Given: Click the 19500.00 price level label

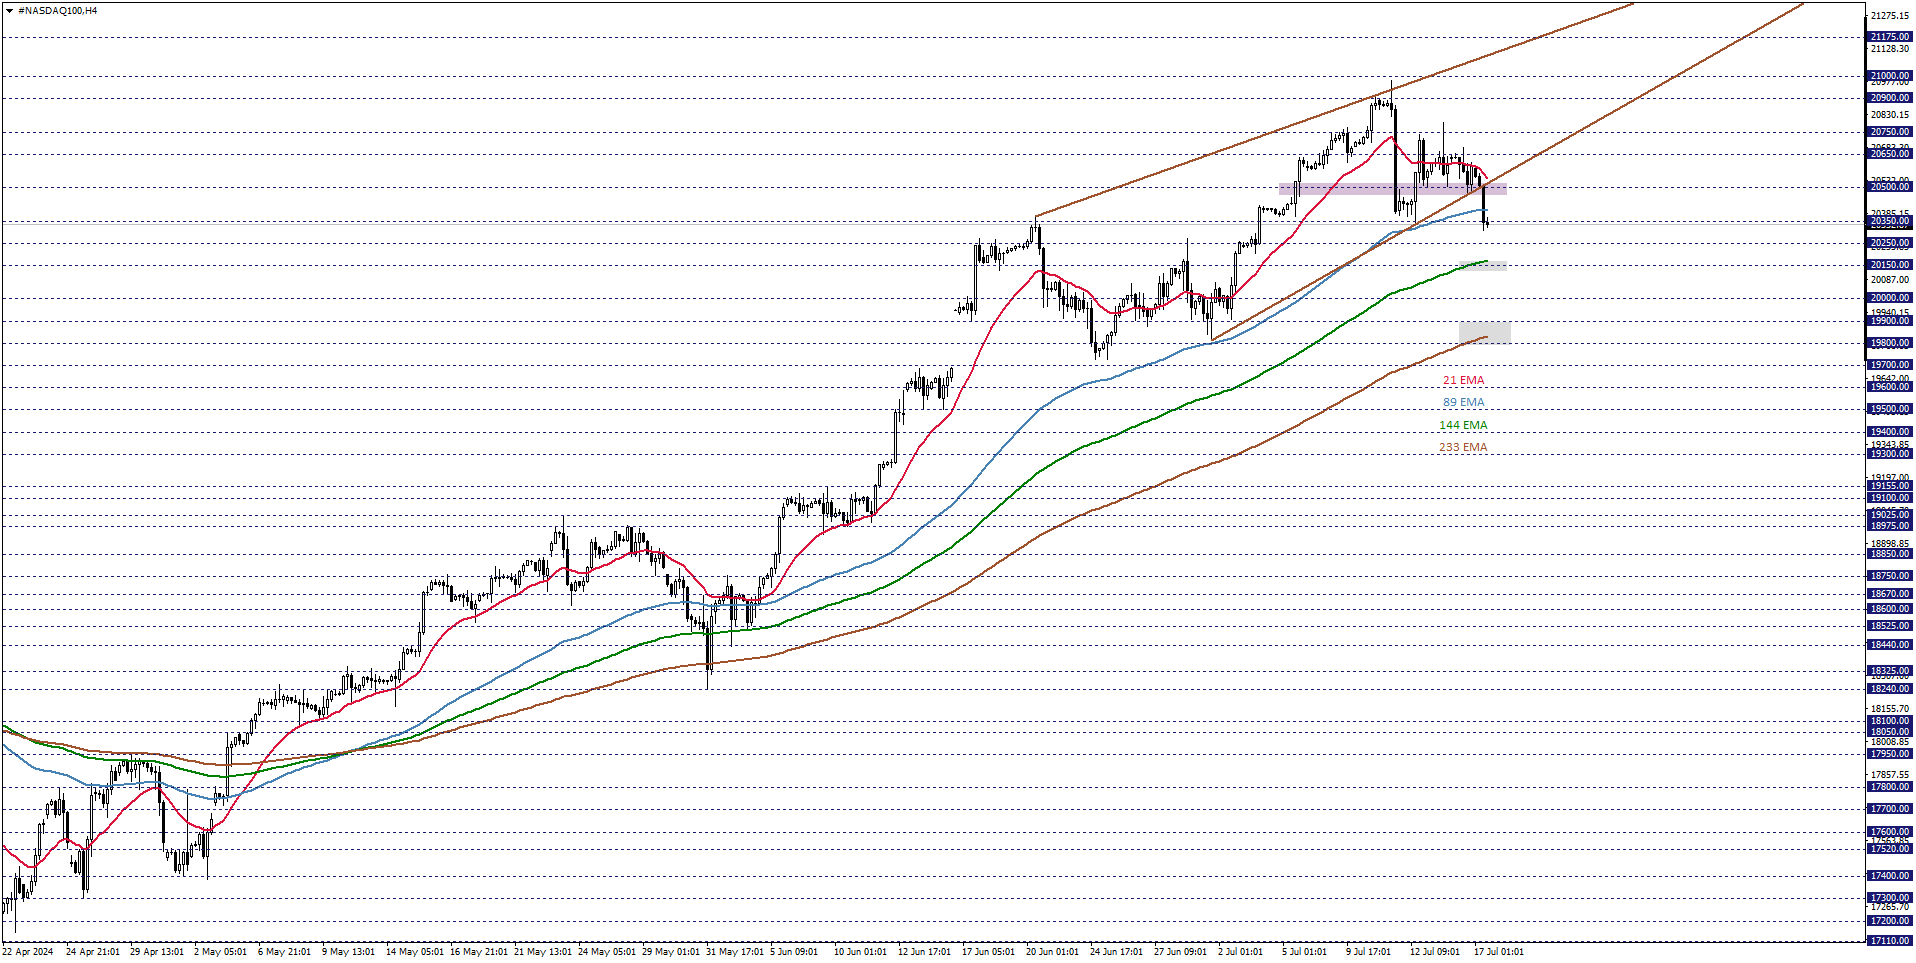Looking at the screenshot, I should [x=1890, y=409].
